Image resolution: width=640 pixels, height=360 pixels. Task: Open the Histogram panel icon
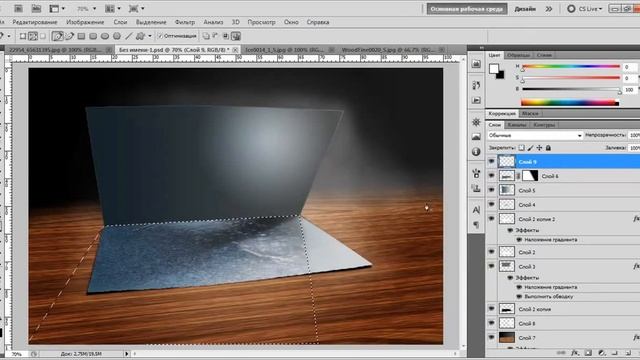pos(476,137)
